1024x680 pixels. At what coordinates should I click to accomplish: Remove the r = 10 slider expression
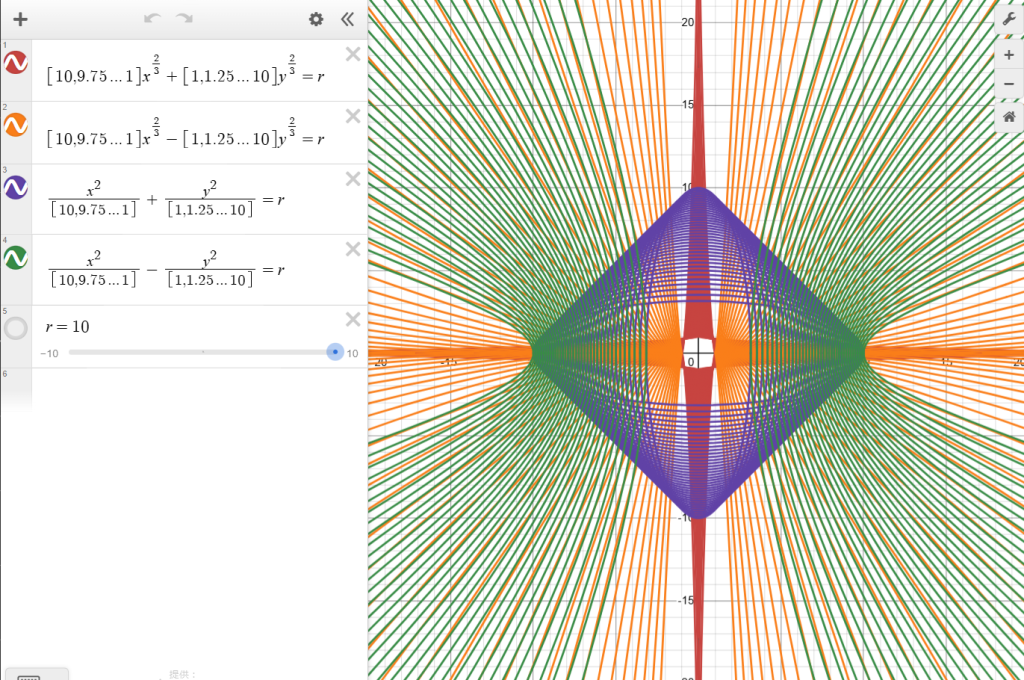pos(352,319)
